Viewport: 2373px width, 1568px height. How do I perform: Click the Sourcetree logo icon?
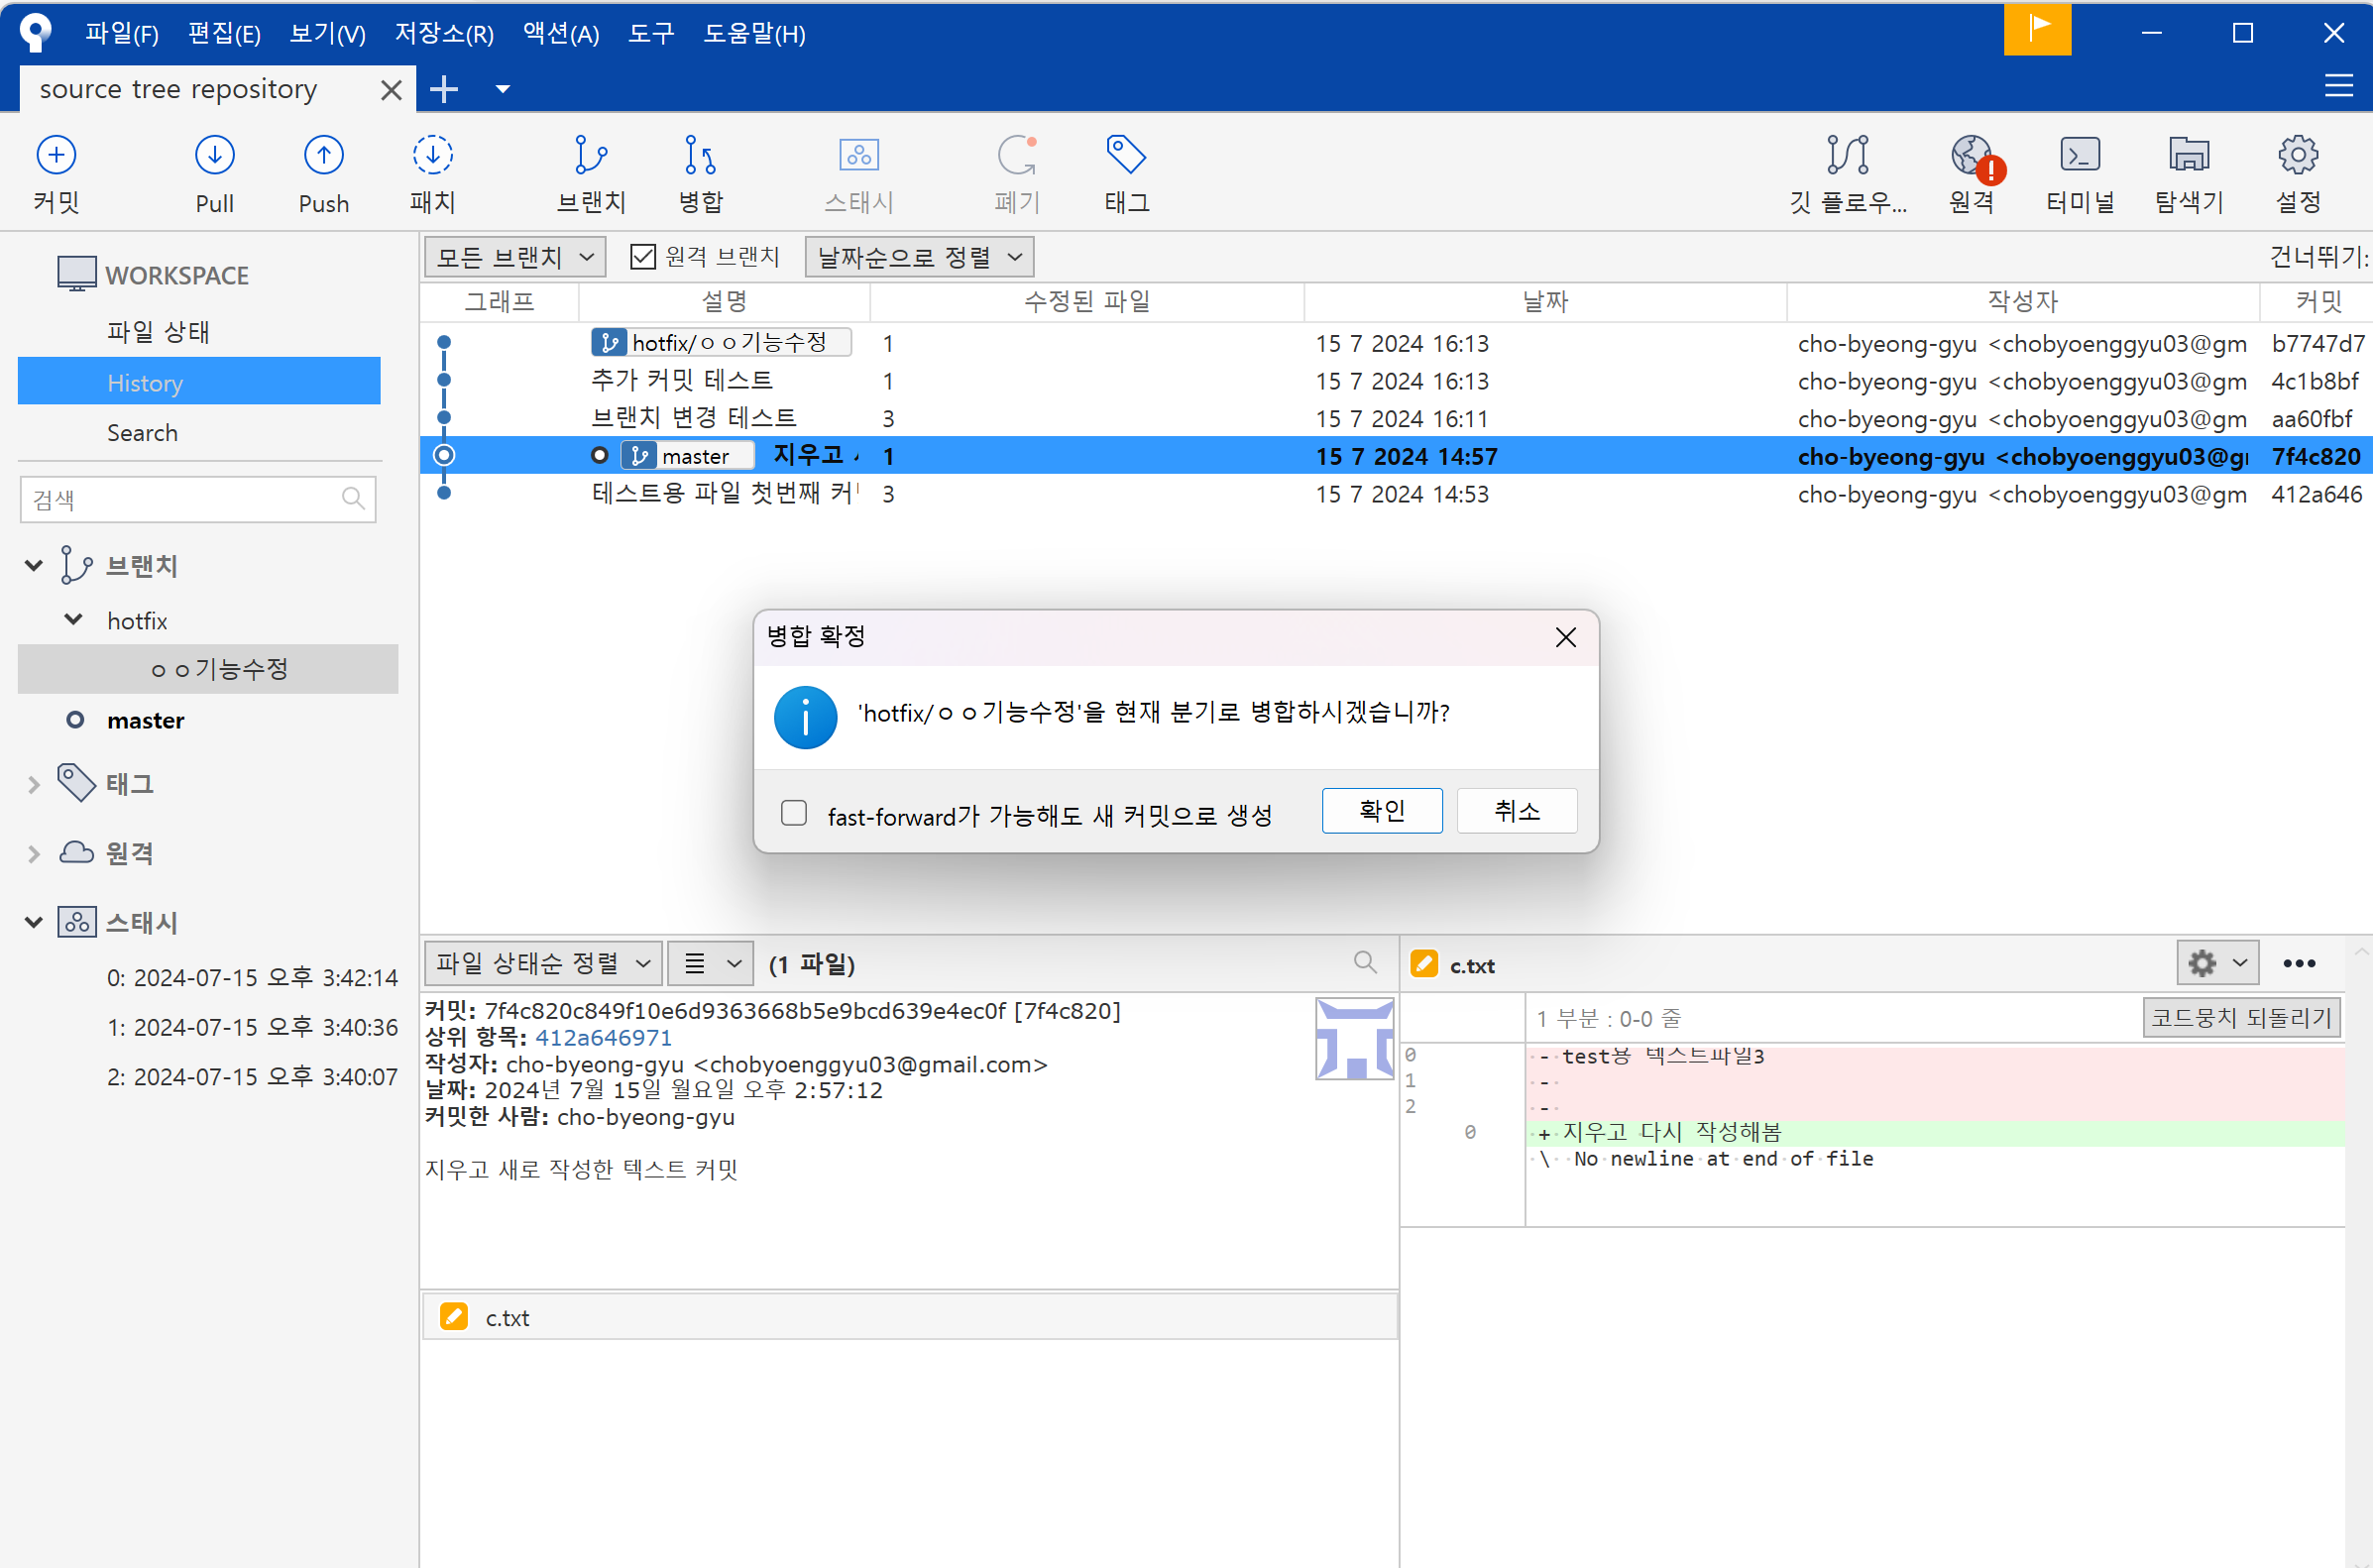point(35,32)
